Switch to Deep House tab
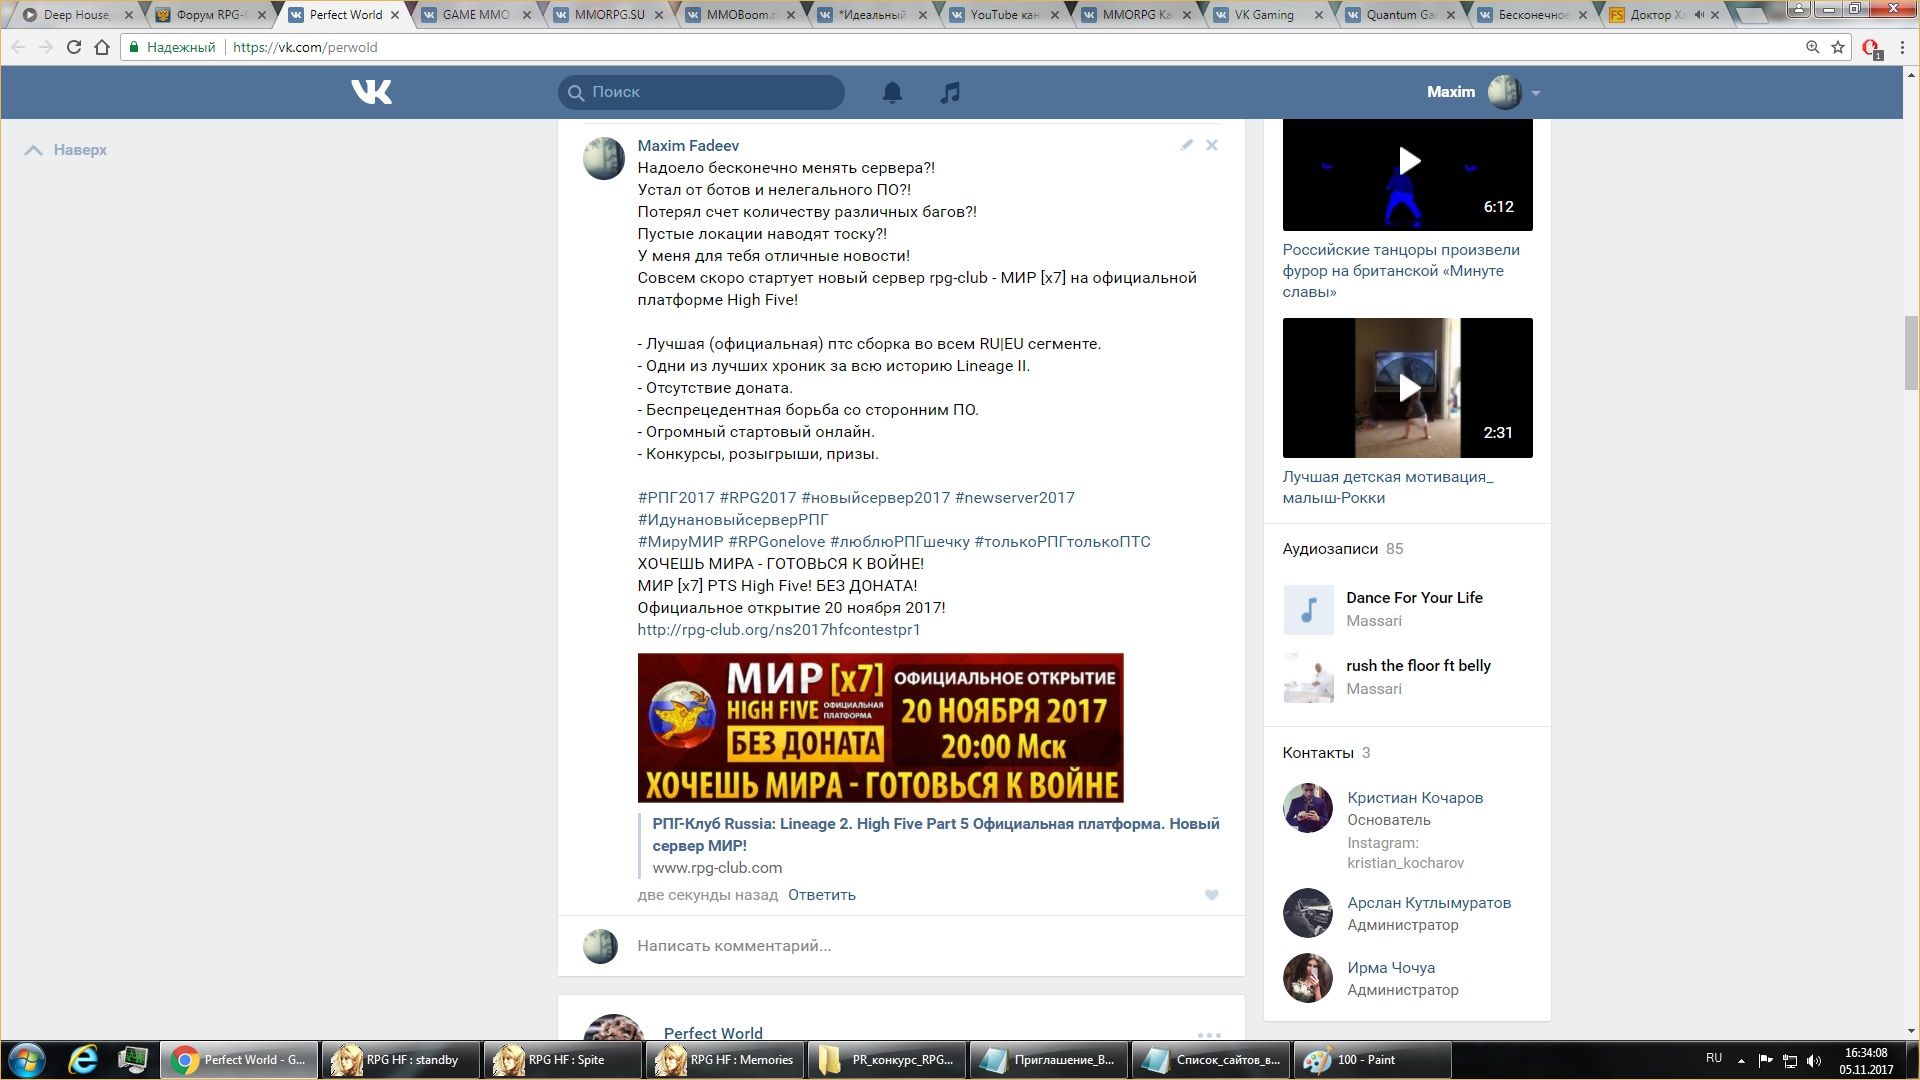 (77, 15)
